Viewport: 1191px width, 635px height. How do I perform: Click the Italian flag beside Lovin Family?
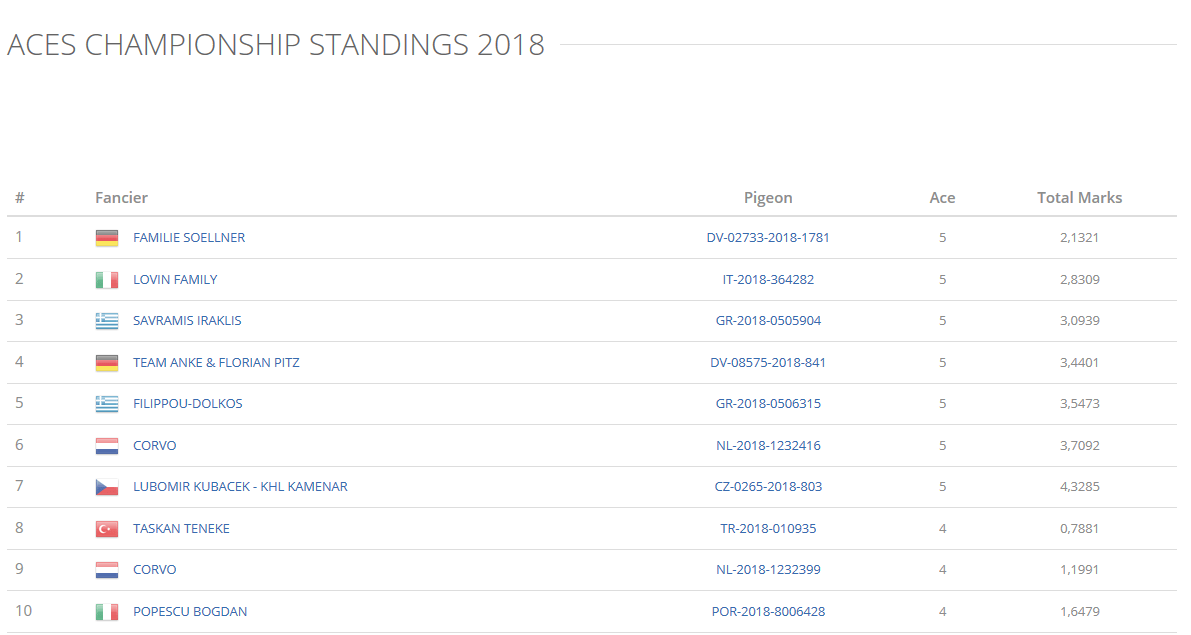tap(107, 280)
